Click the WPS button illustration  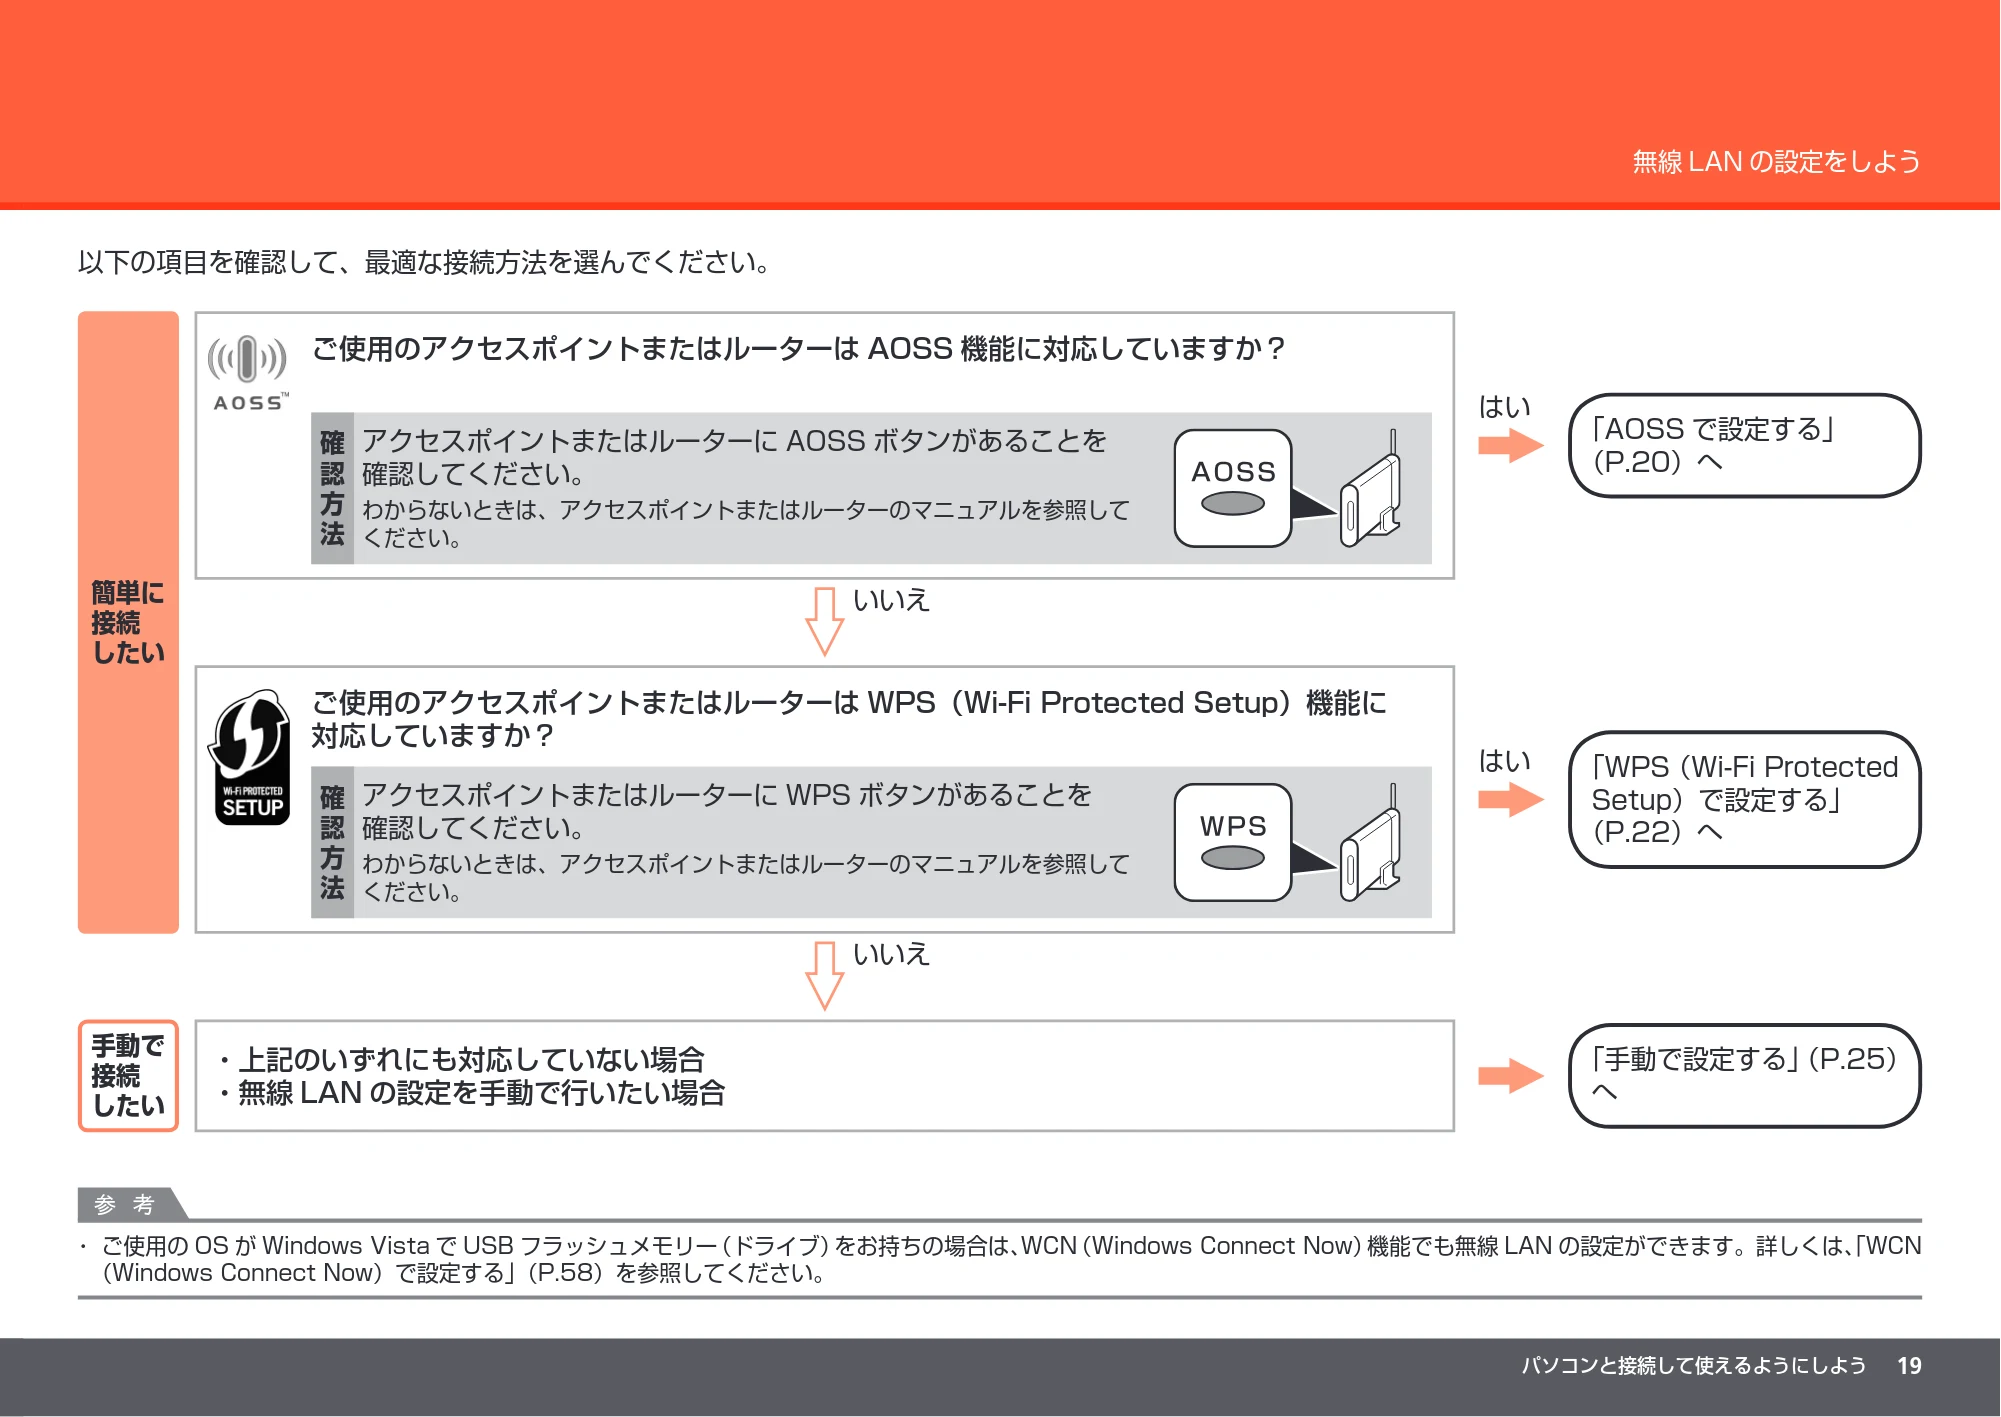tap(1233, 842)
